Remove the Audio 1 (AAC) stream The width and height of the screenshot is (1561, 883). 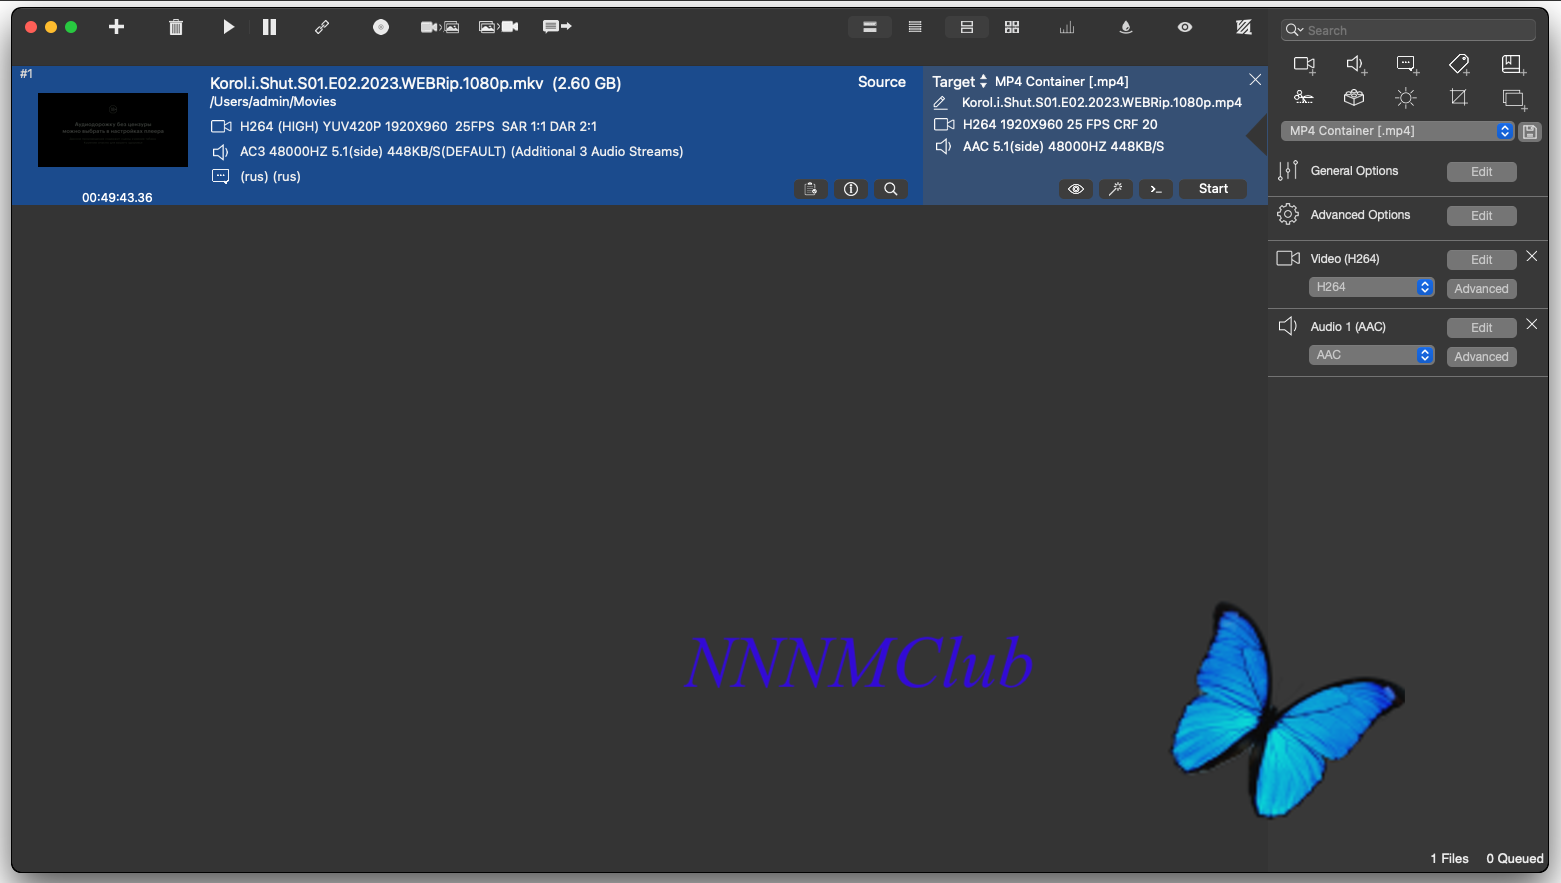(x=1532, y=325)
